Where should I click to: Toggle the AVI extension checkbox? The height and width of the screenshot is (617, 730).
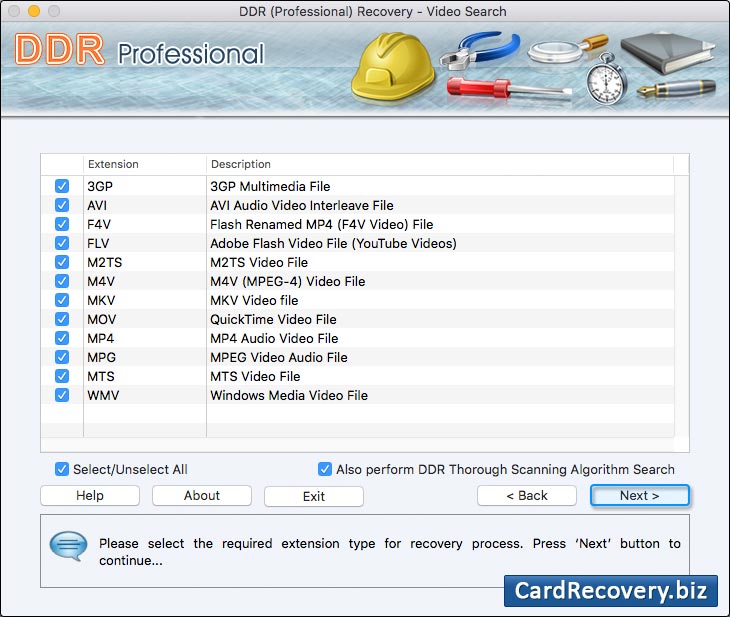61,205
